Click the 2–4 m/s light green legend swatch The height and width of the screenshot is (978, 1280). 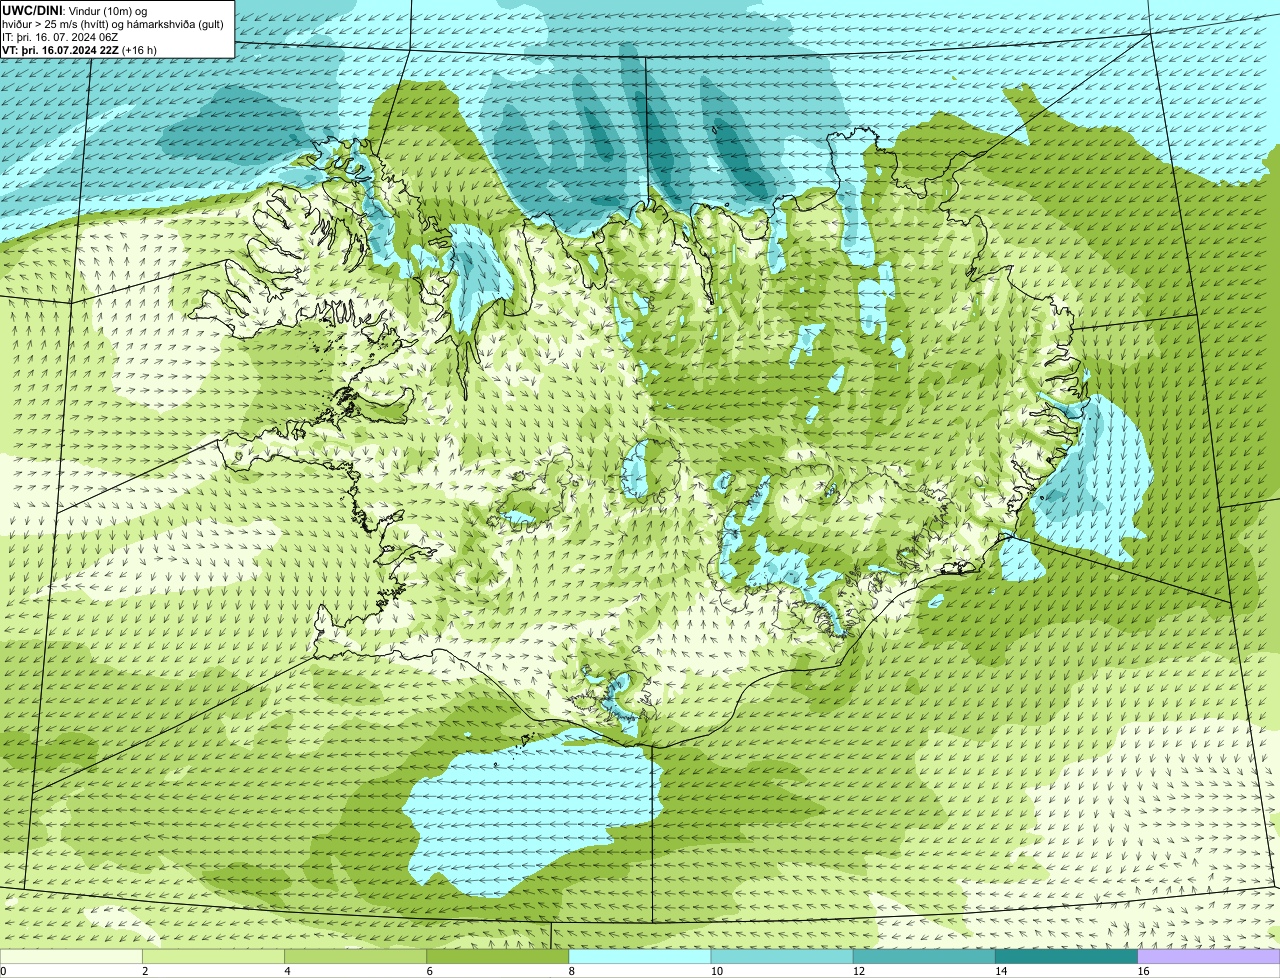click(213, 956)
